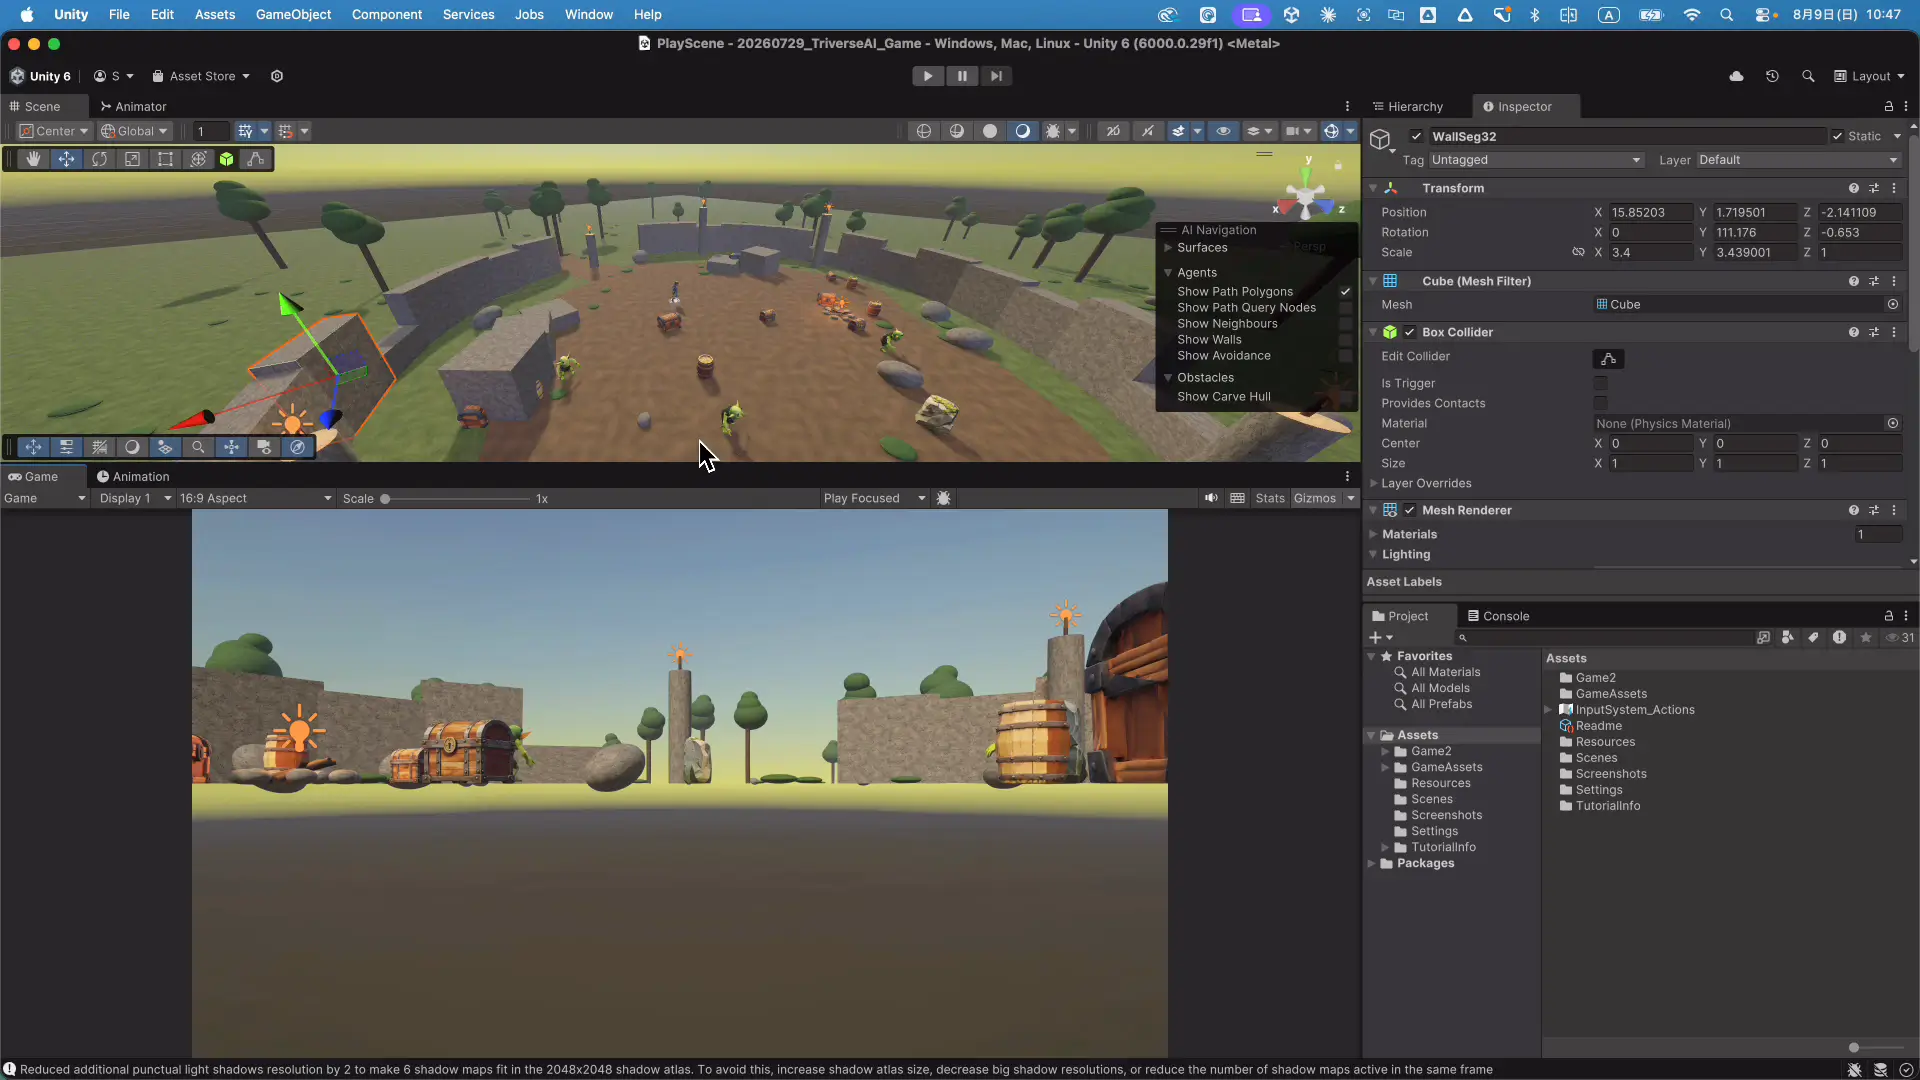Viewport: 1920px width, 1080px height.
Task: Toggle Scene Gizmos sphere icon
Action: [1331, 131]
